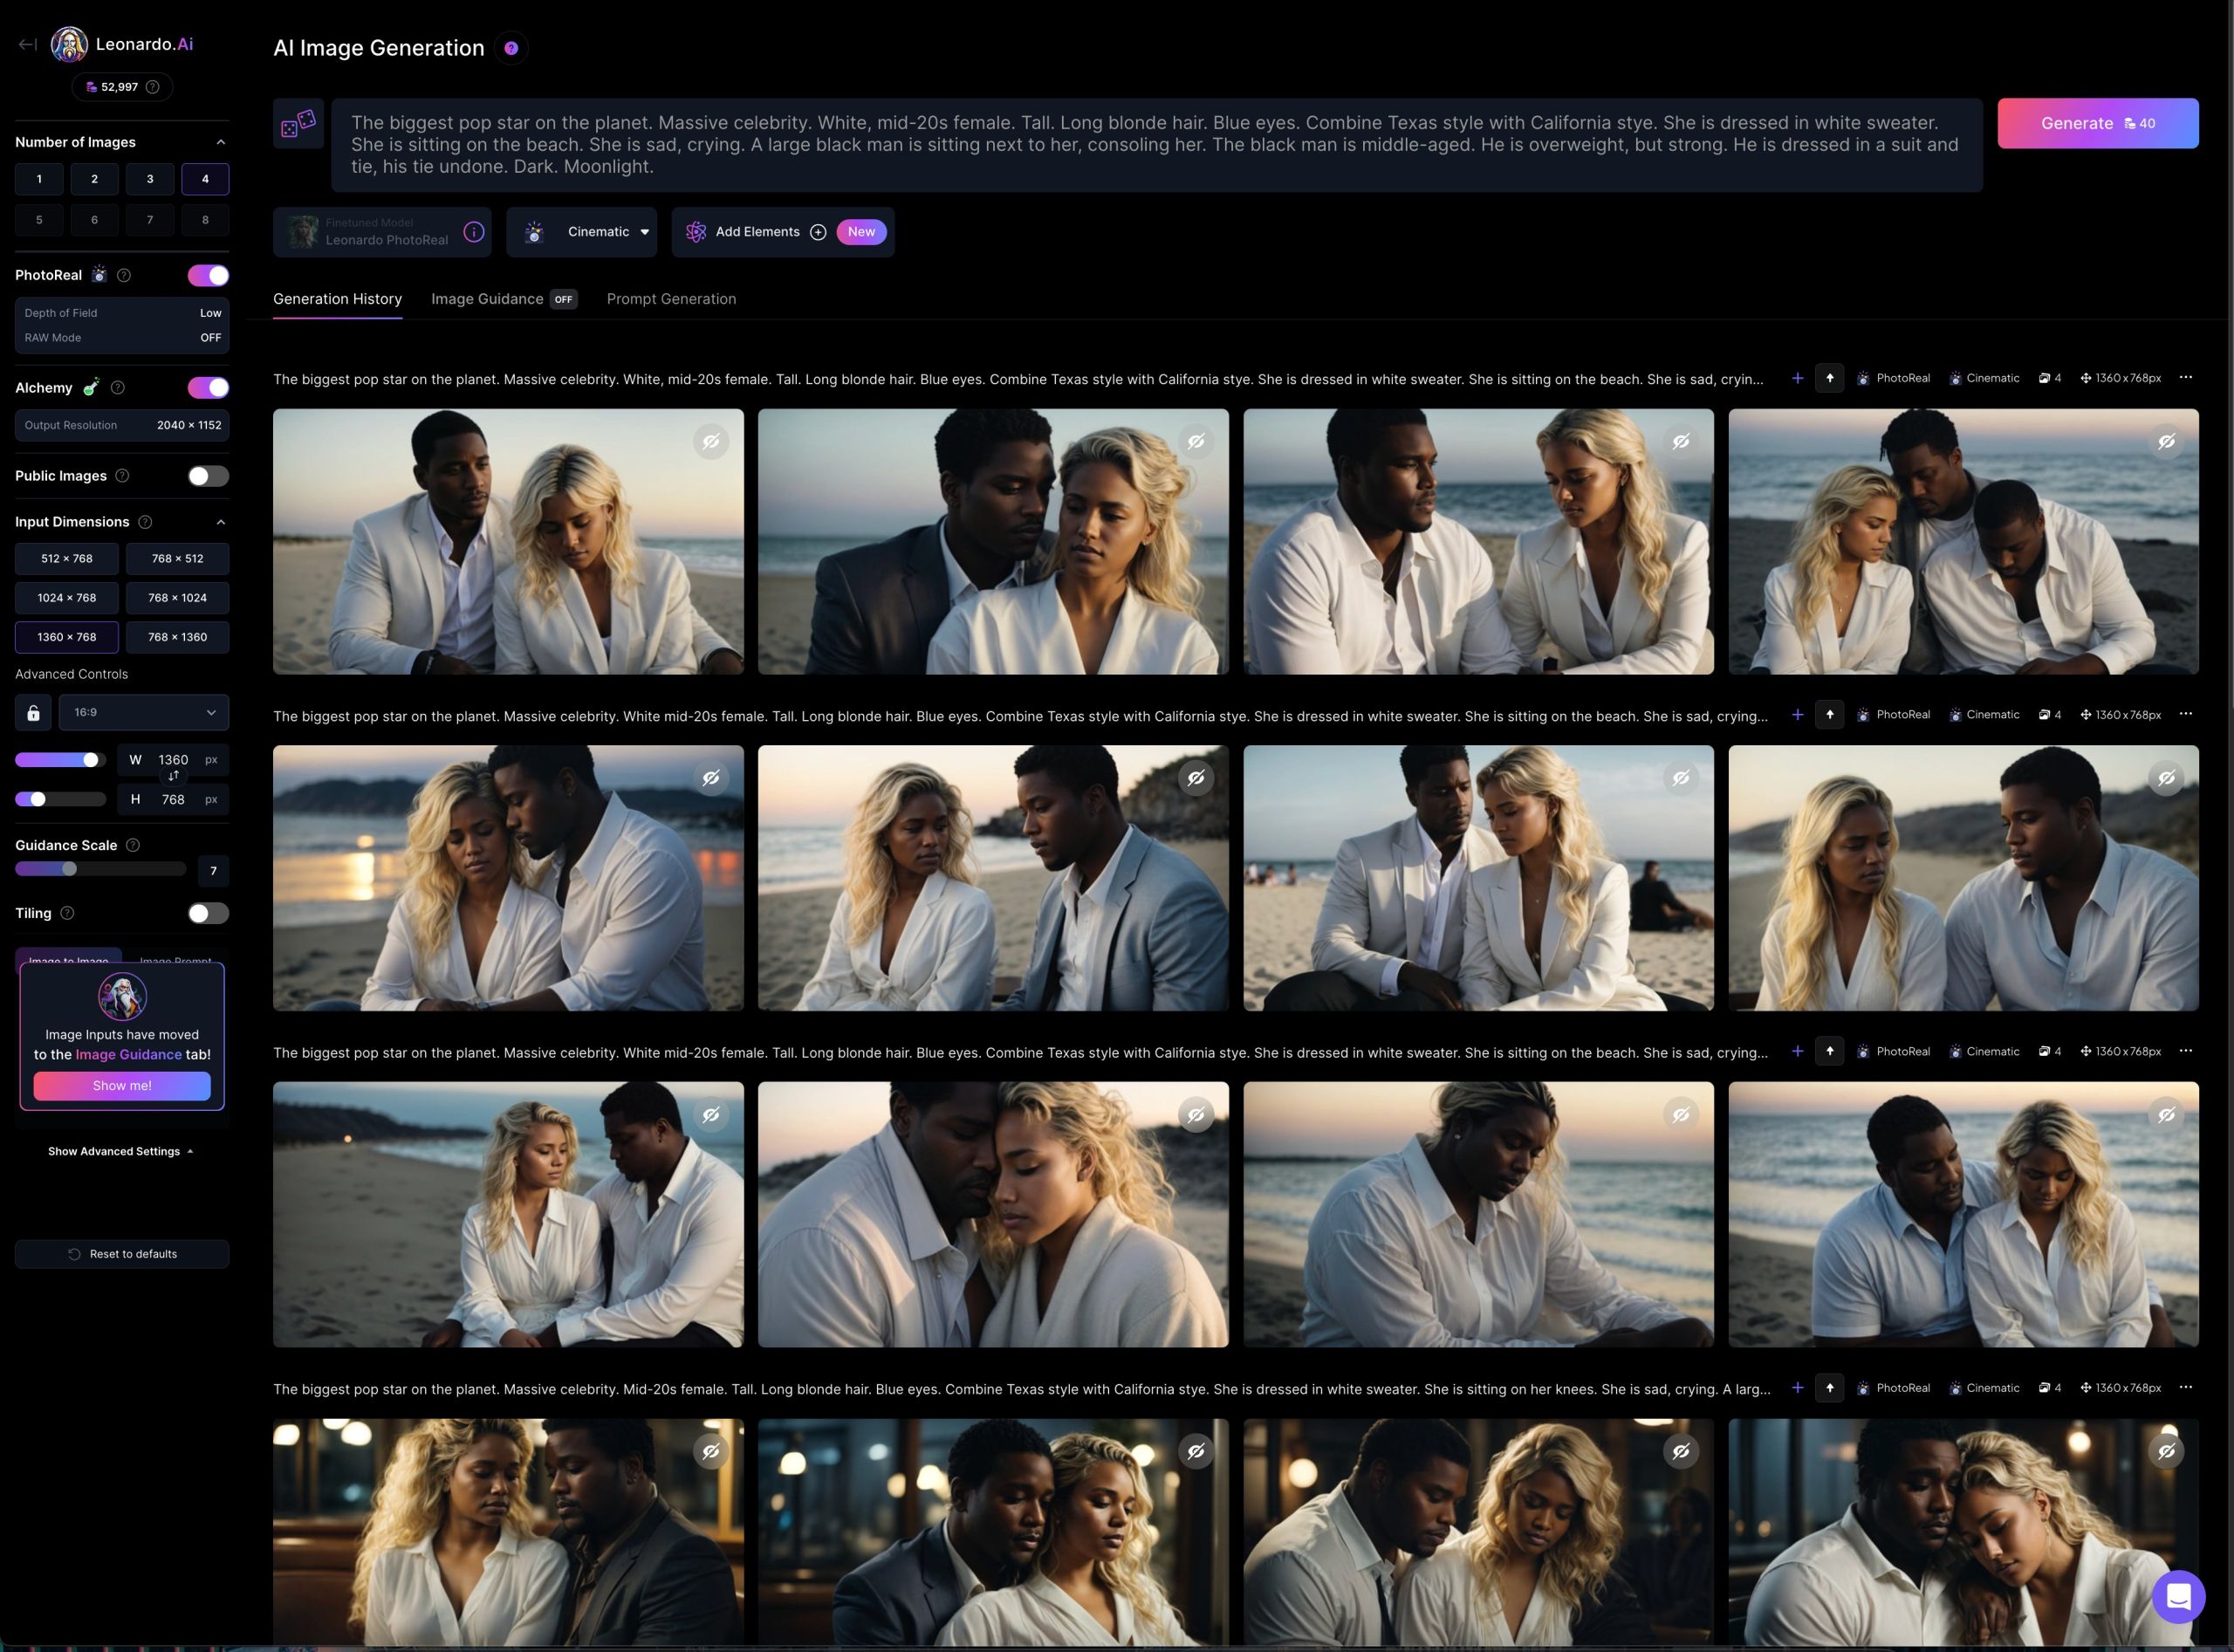2234x1652 pixels.
Task: Click the PhotoReal help question mark
Action: click(x=124, y=275)
